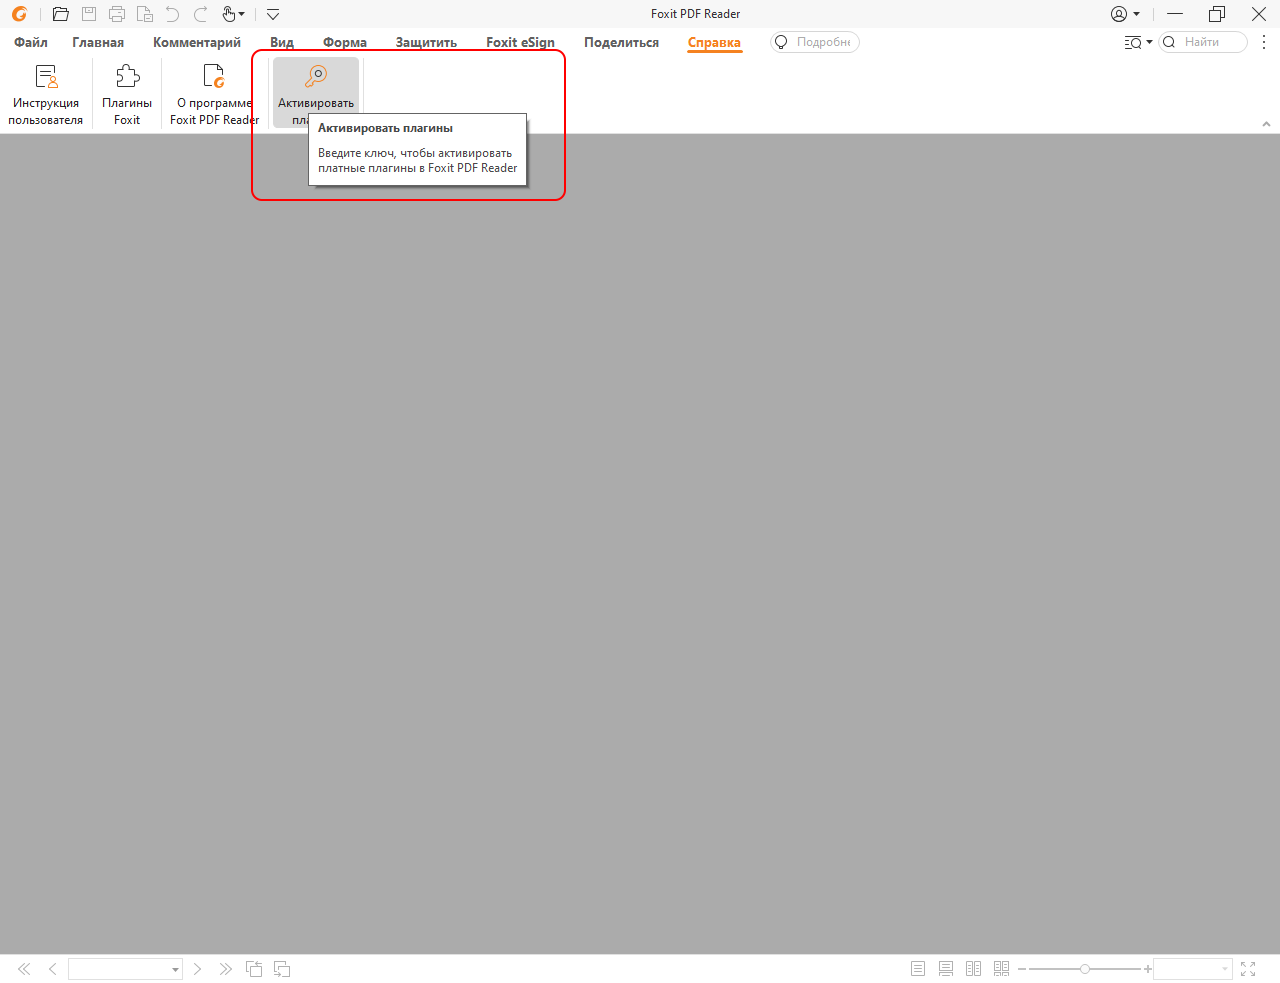Open Инструкция пользователя user manual
This screenshot has width=1280, height=983.
(x=46, y=94)
